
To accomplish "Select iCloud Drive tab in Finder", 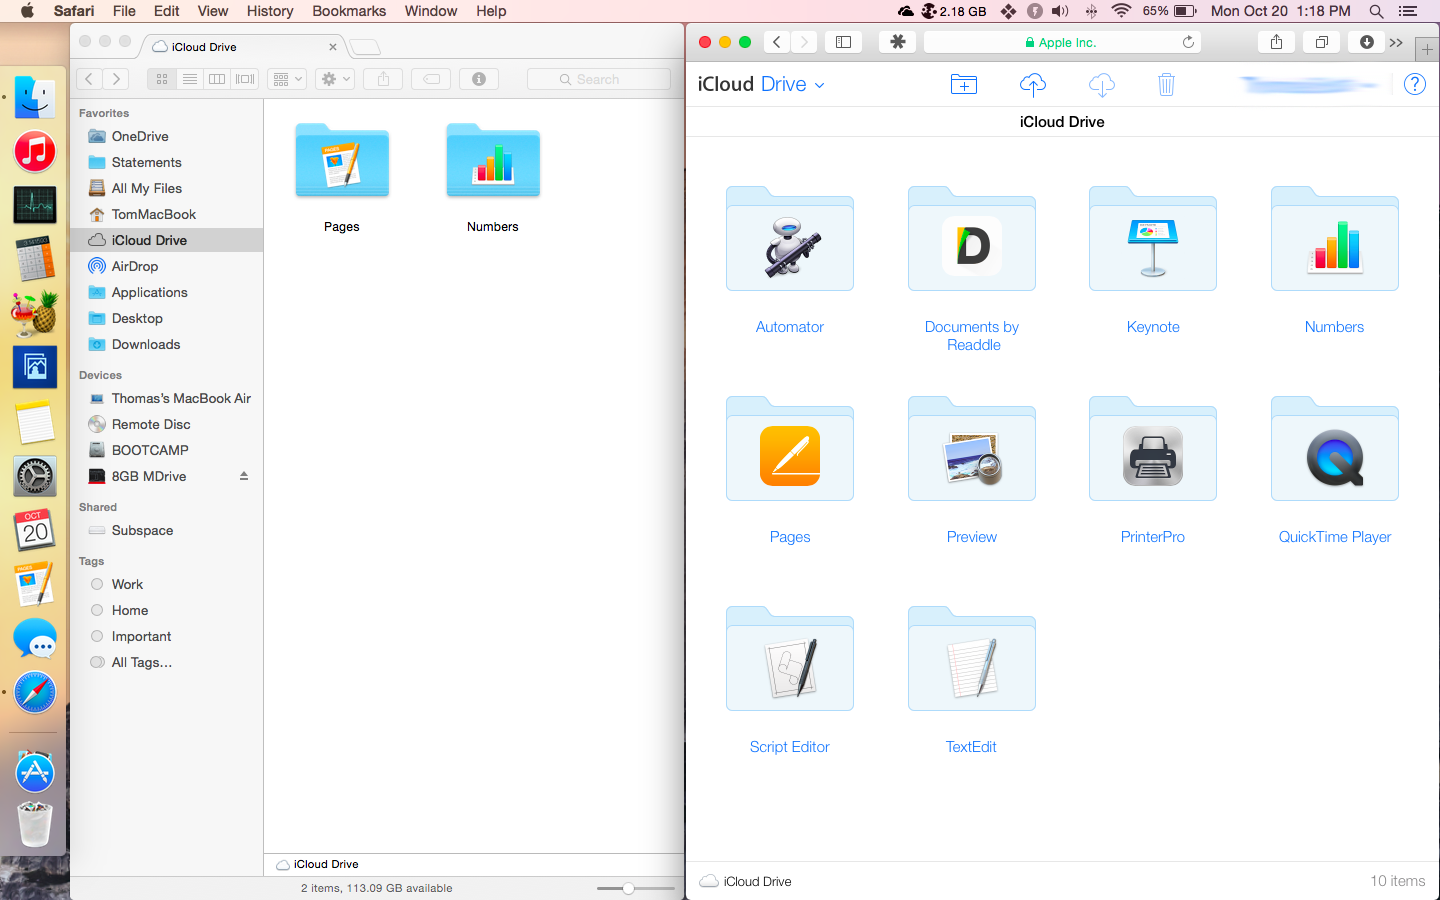I will tap(245, 47).
